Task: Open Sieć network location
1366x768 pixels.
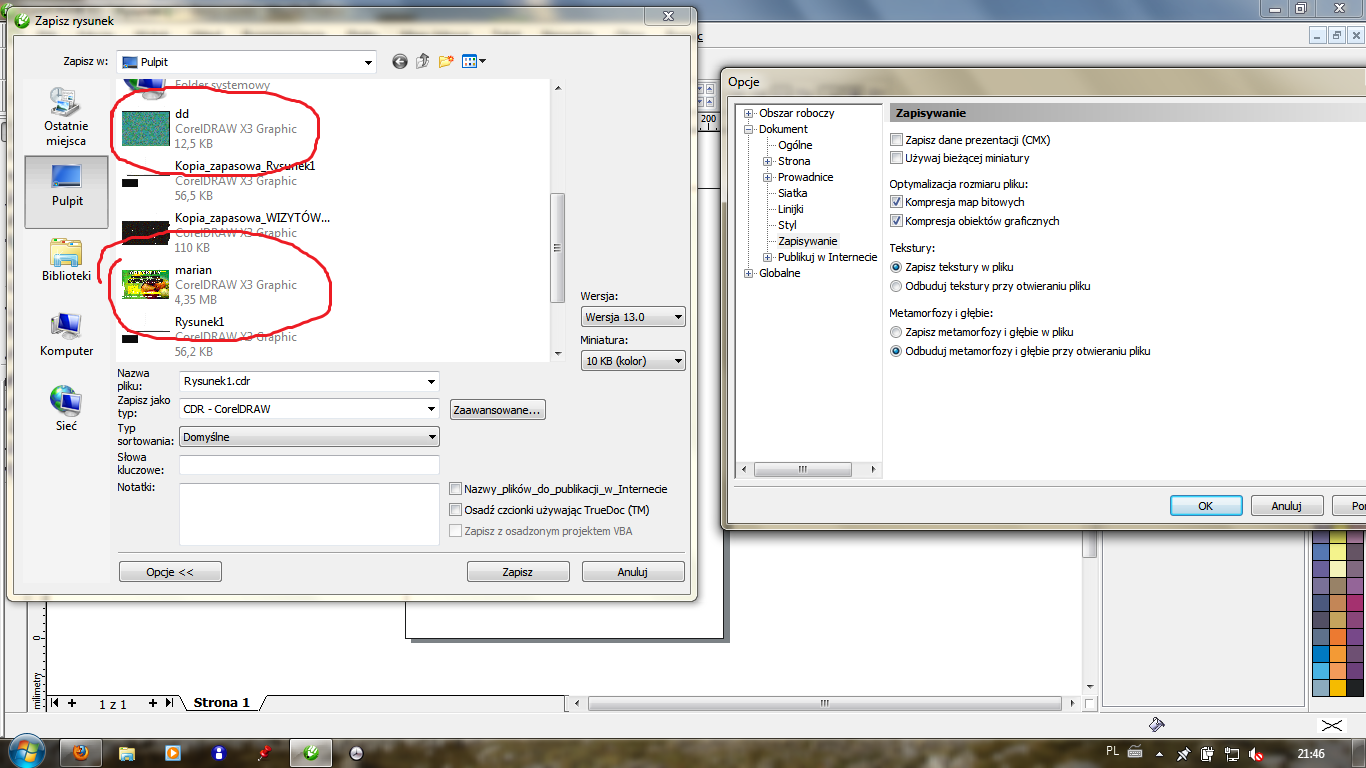Action: pos(66,408)
